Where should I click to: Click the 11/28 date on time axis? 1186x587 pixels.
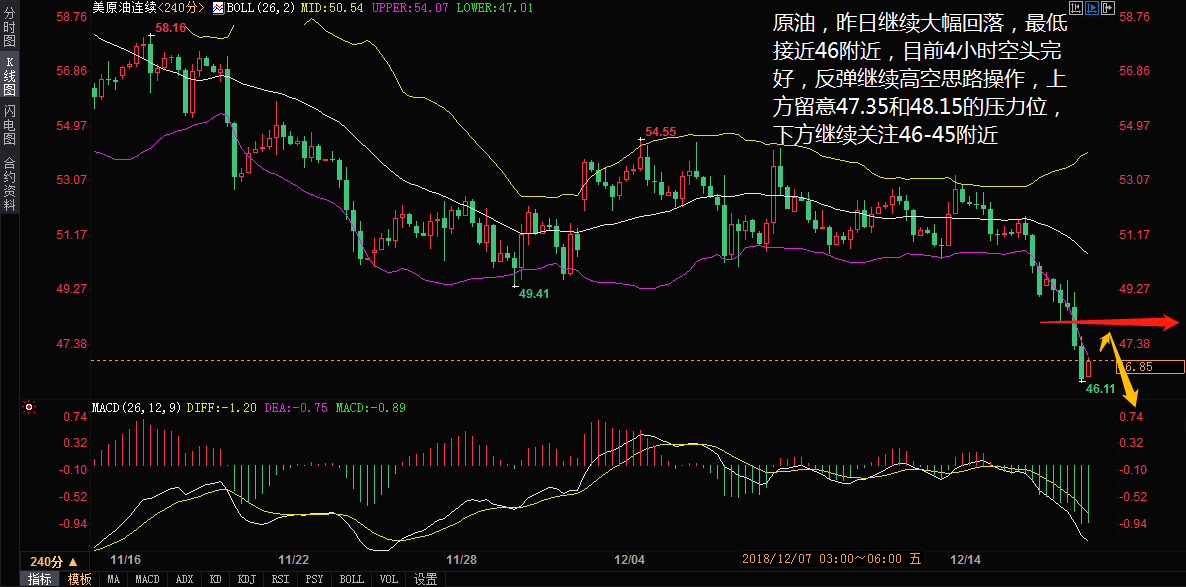tap(461, 561)
